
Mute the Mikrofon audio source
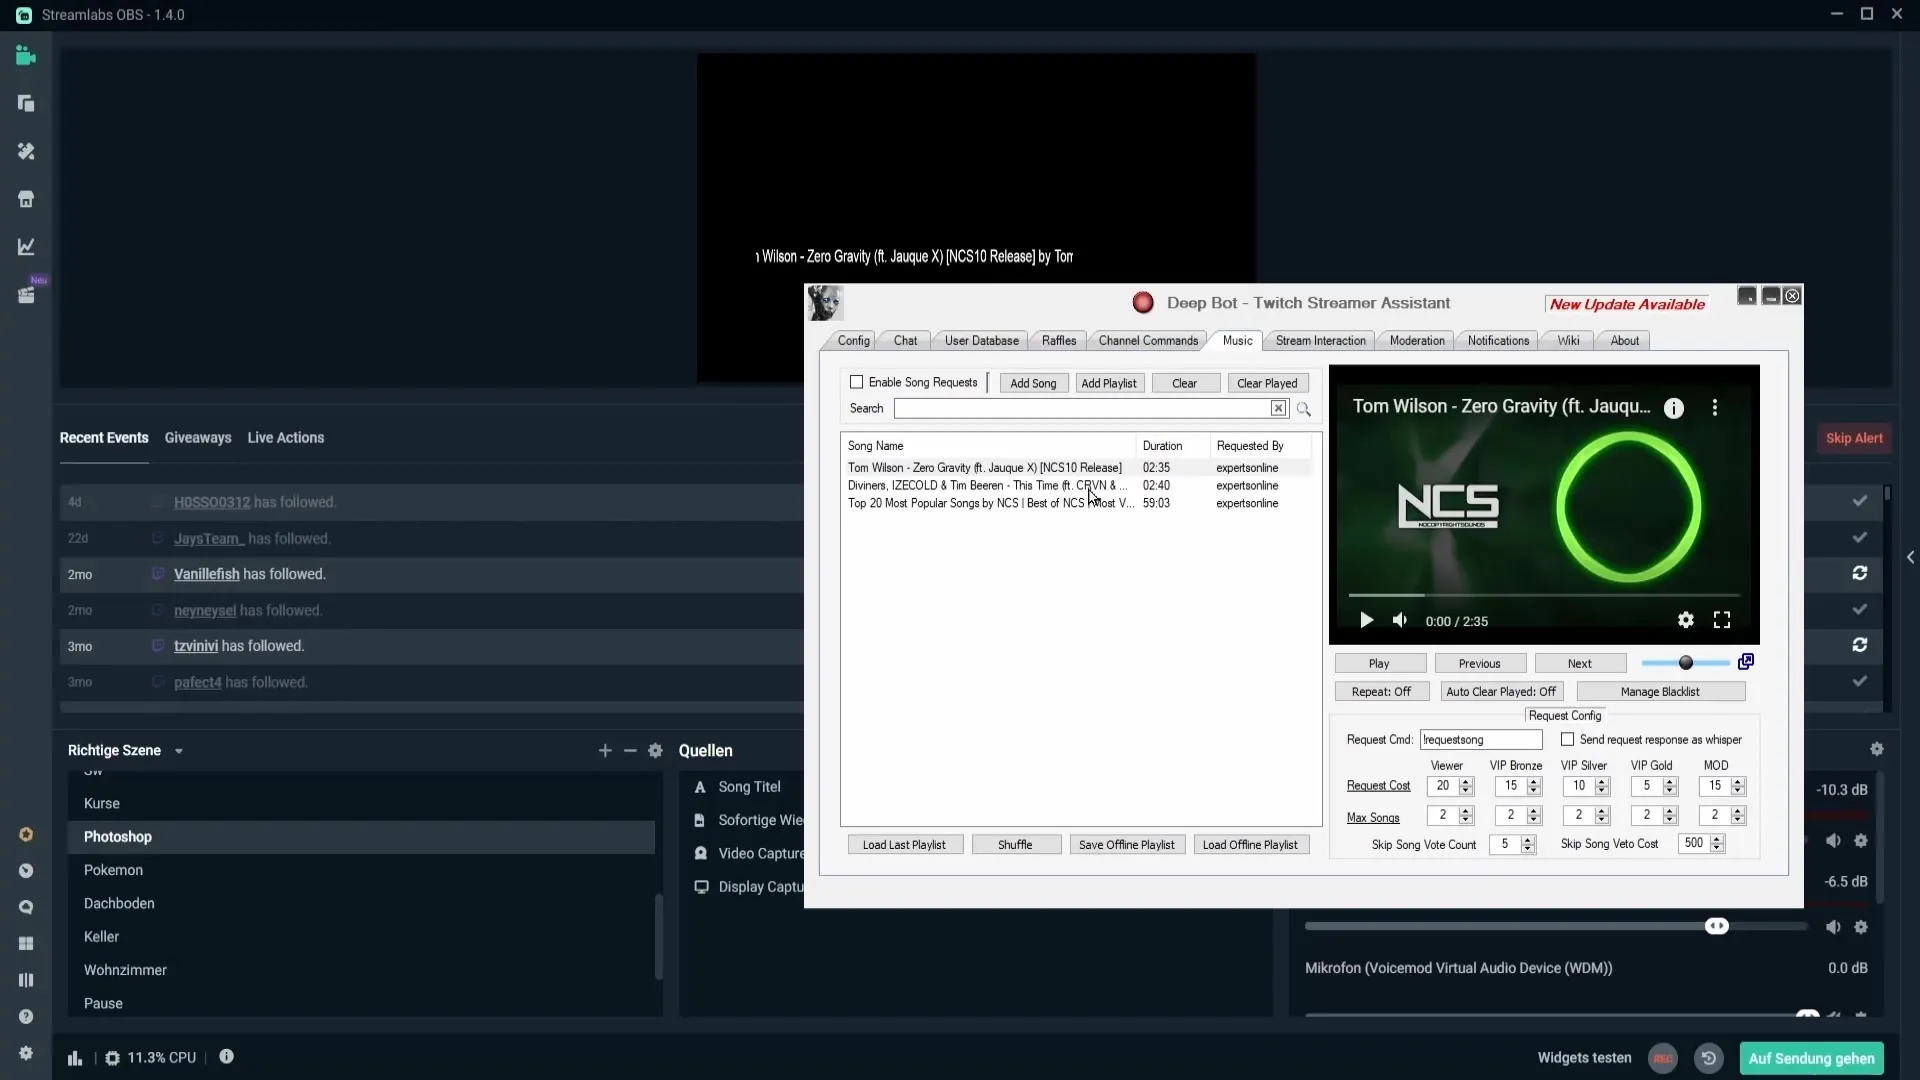1833,1014
